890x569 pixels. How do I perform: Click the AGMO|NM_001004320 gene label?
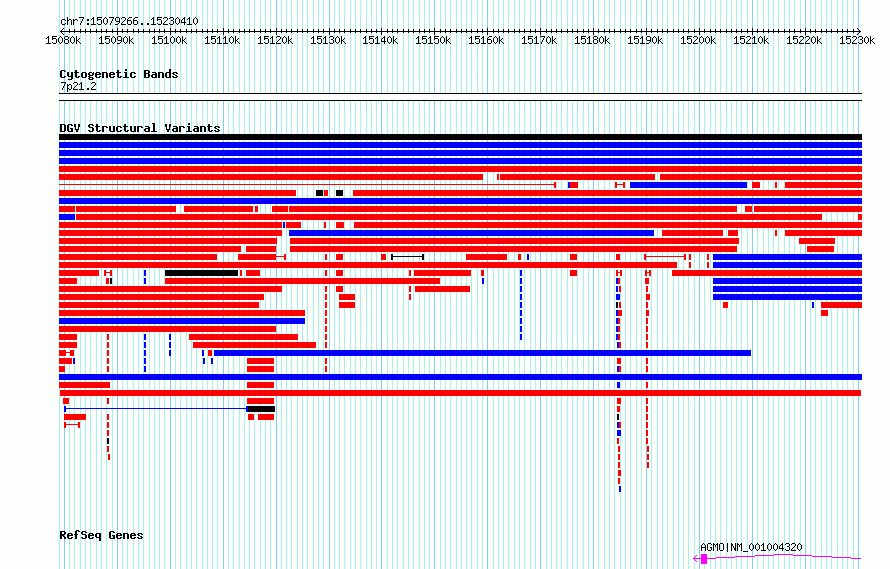751,547
